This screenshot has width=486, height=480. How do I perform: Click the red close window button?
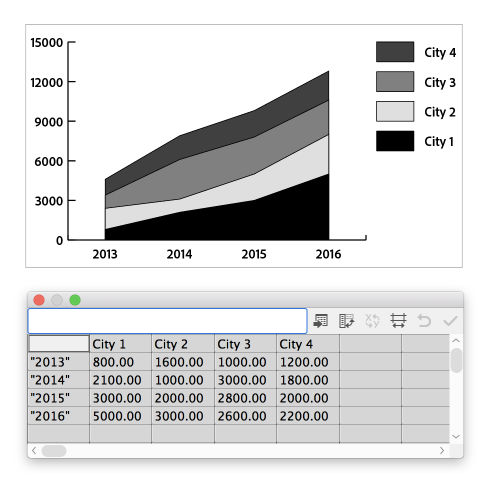point(39,300)
